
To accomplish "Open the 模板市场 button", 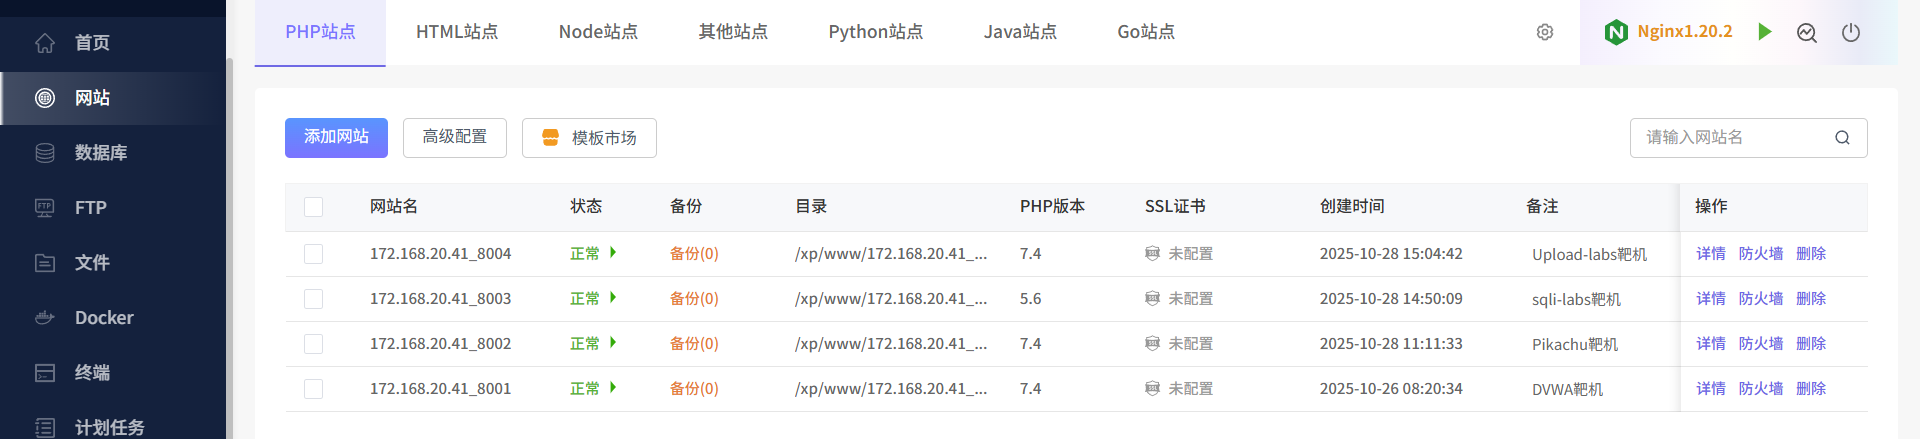I will point(589,138).
